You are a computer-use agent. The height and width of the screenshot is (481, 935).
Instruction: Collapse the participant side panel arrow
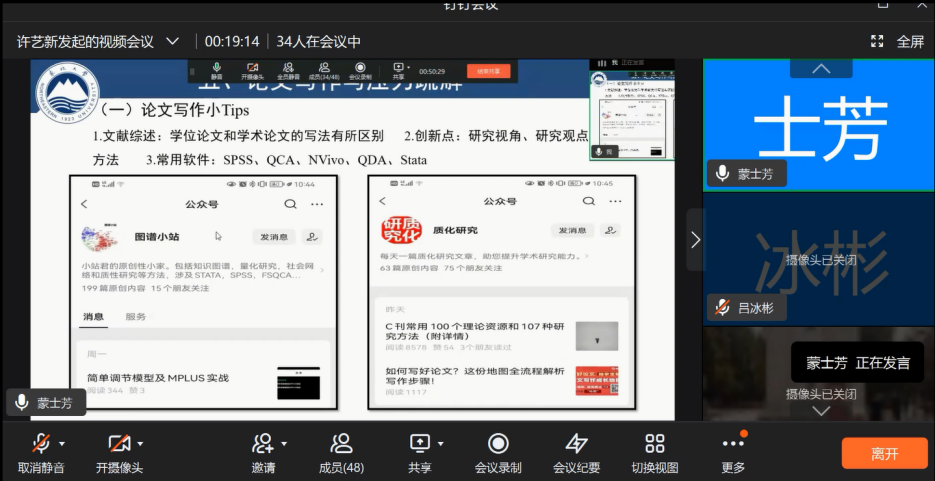pos(695,239)
